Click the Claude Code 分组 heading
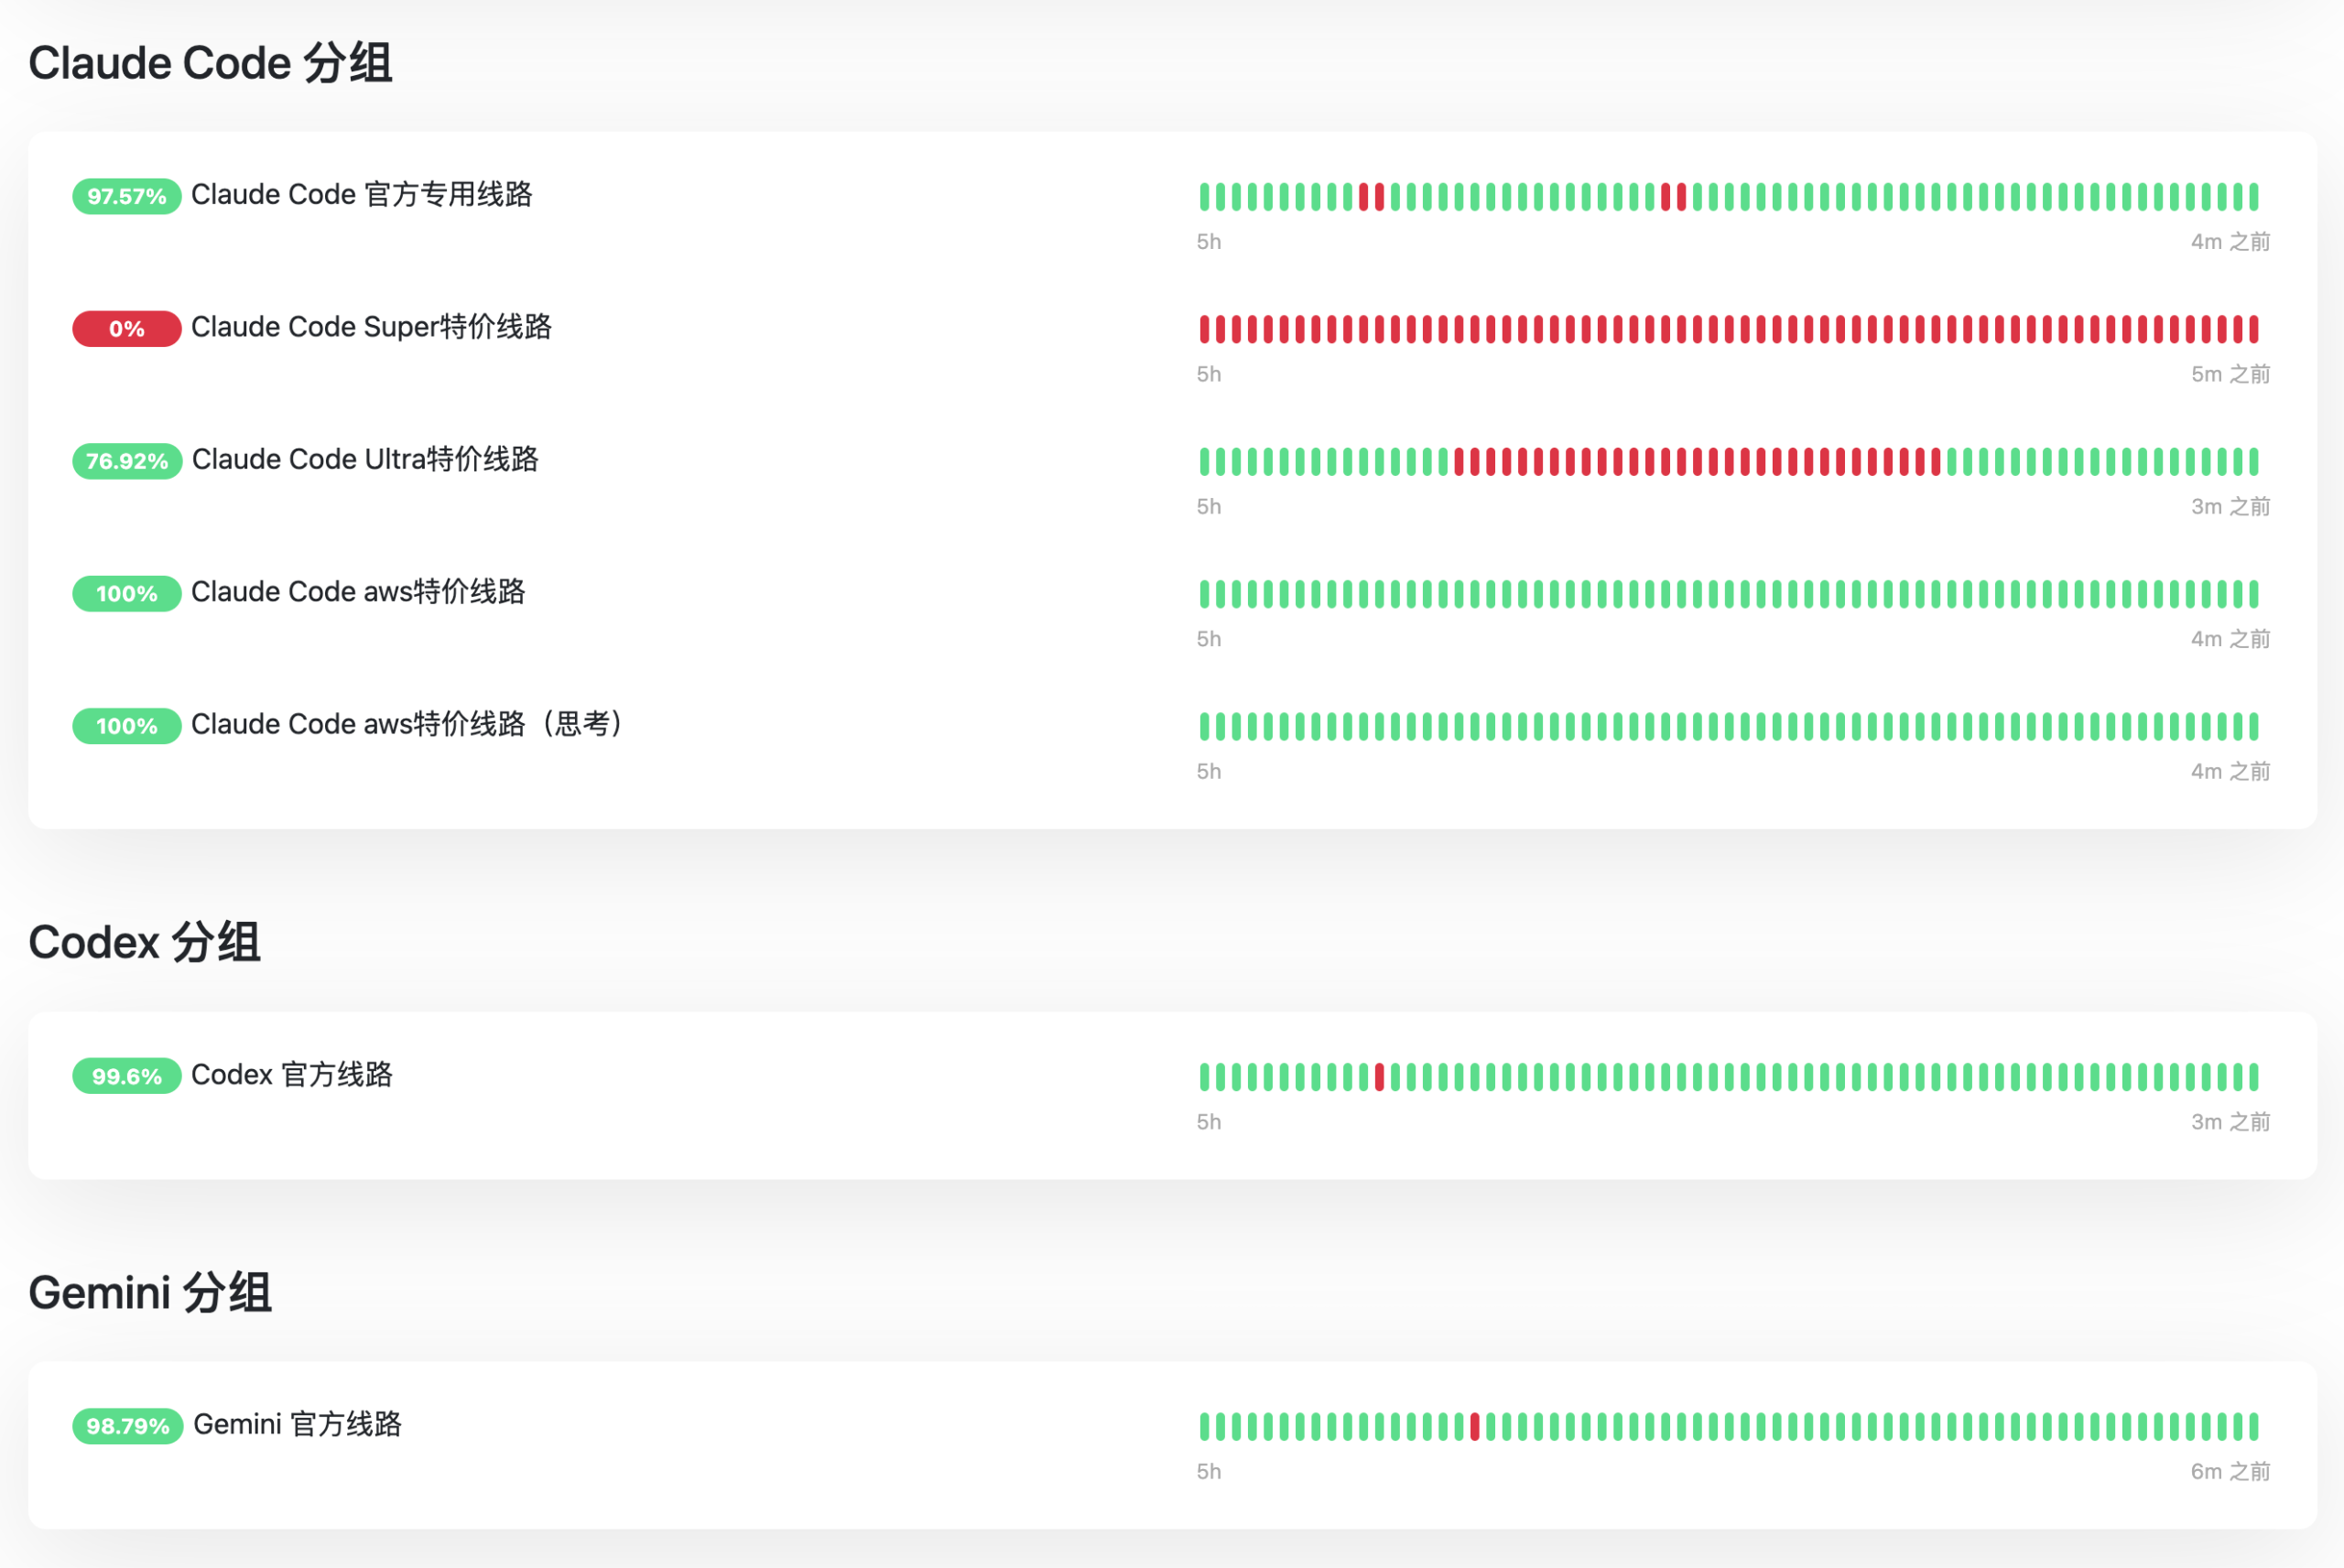This screenshot has width=2344, height=1568. tap(210, 63)
